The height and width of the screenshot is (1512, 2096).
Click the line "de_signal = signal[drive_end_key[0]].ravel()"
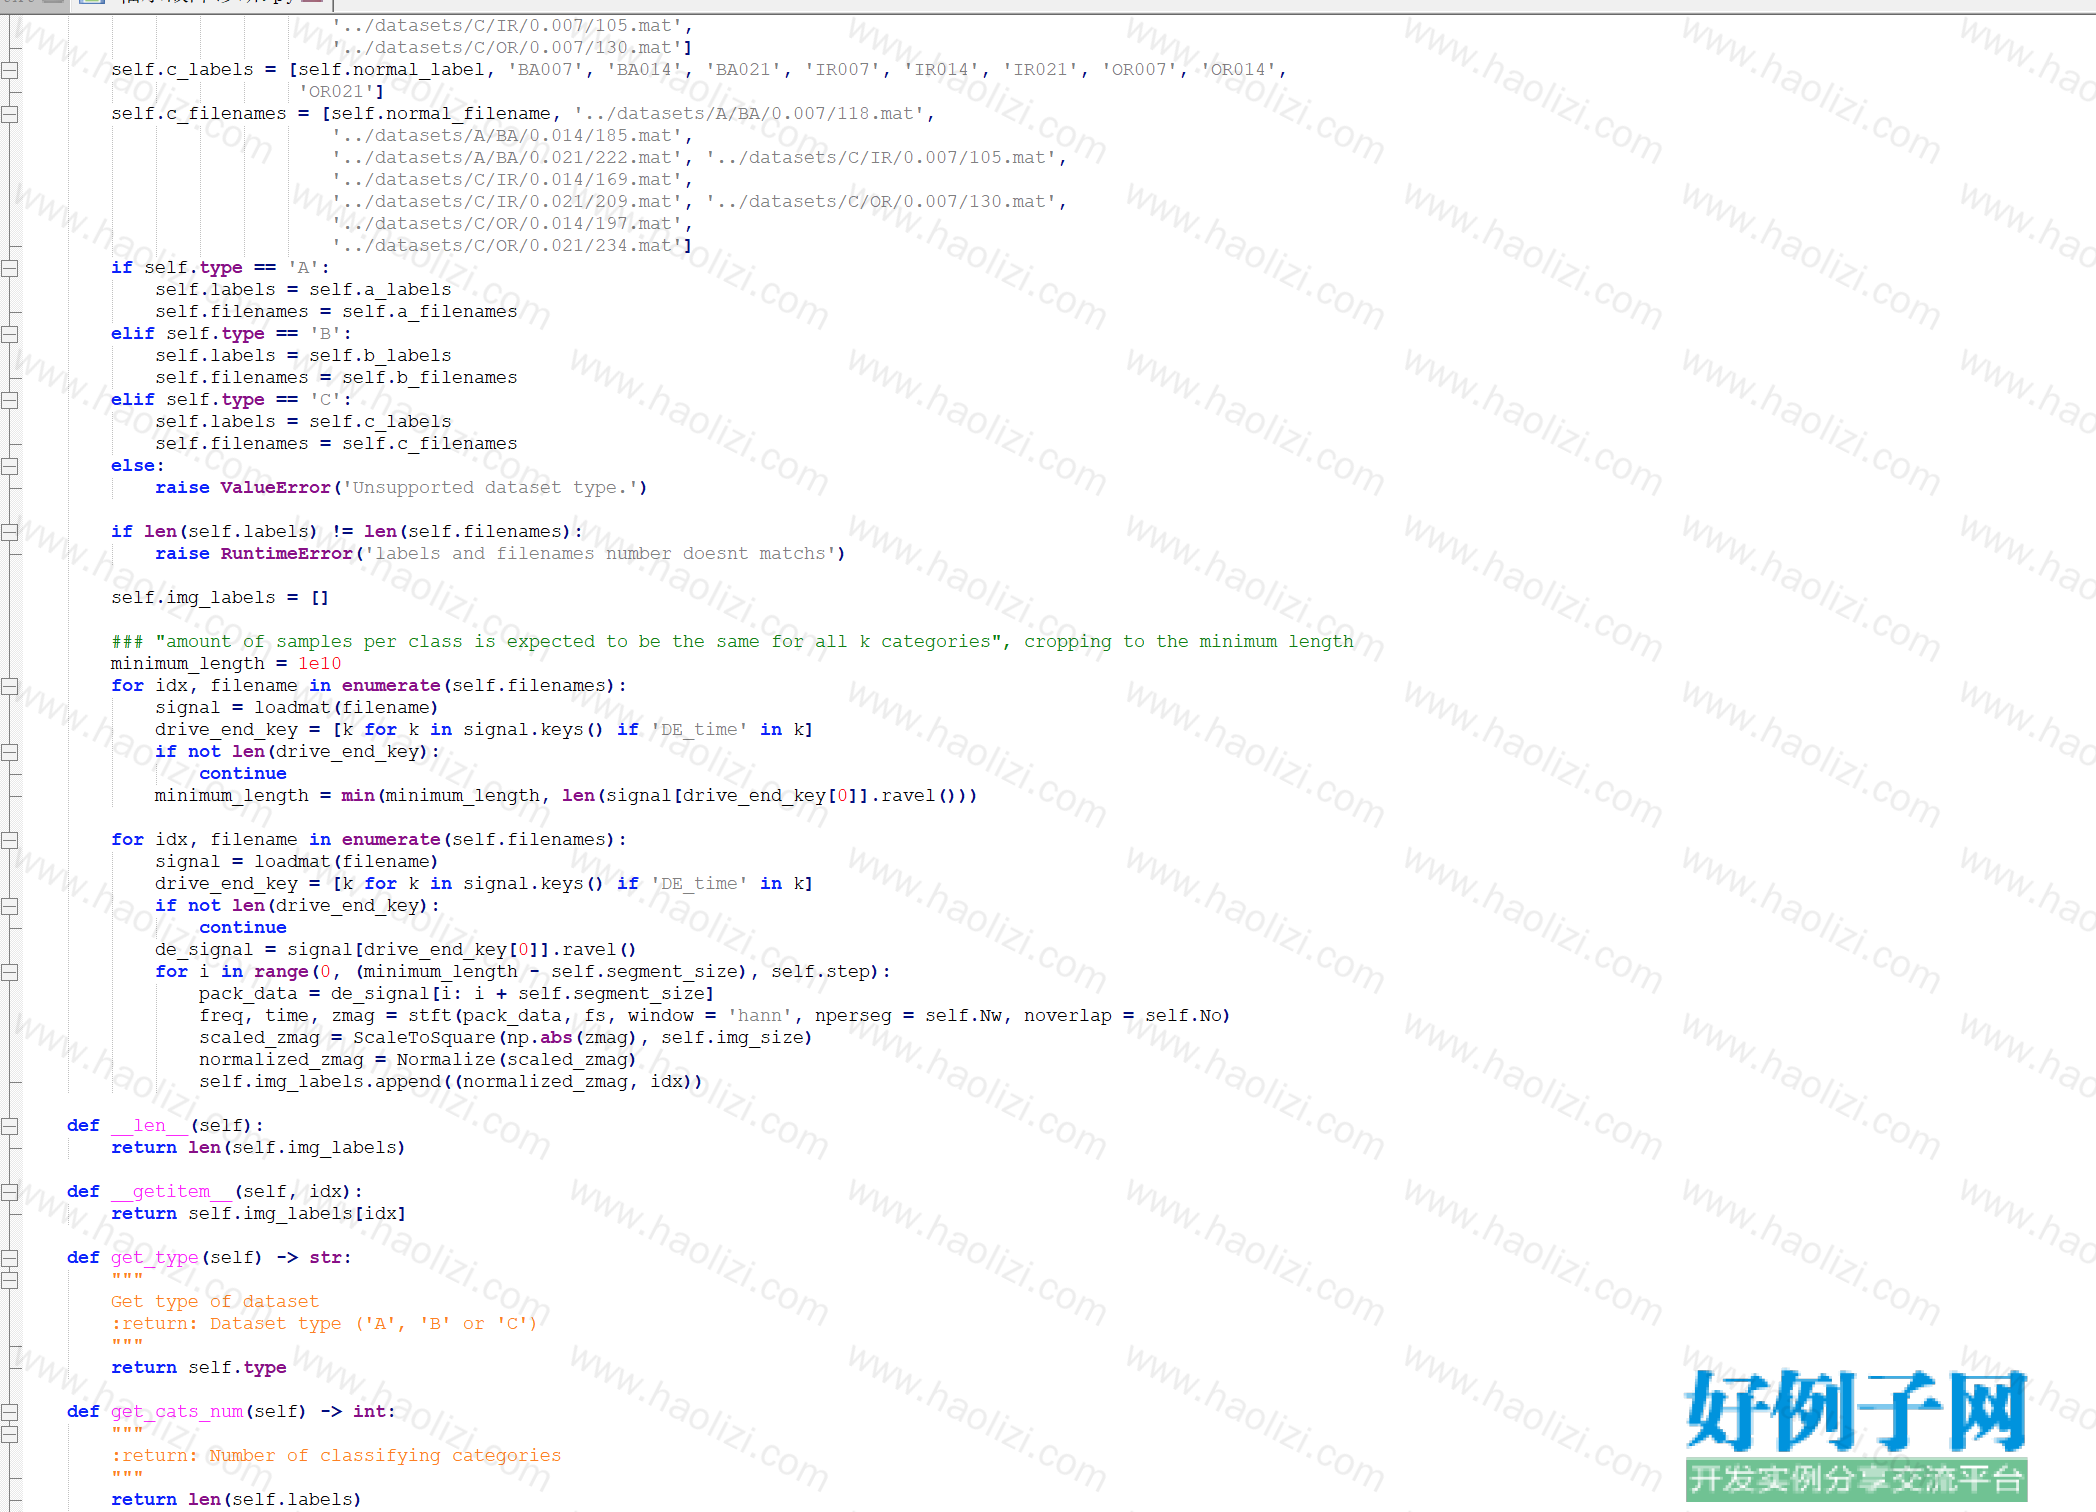coord(396,950)
